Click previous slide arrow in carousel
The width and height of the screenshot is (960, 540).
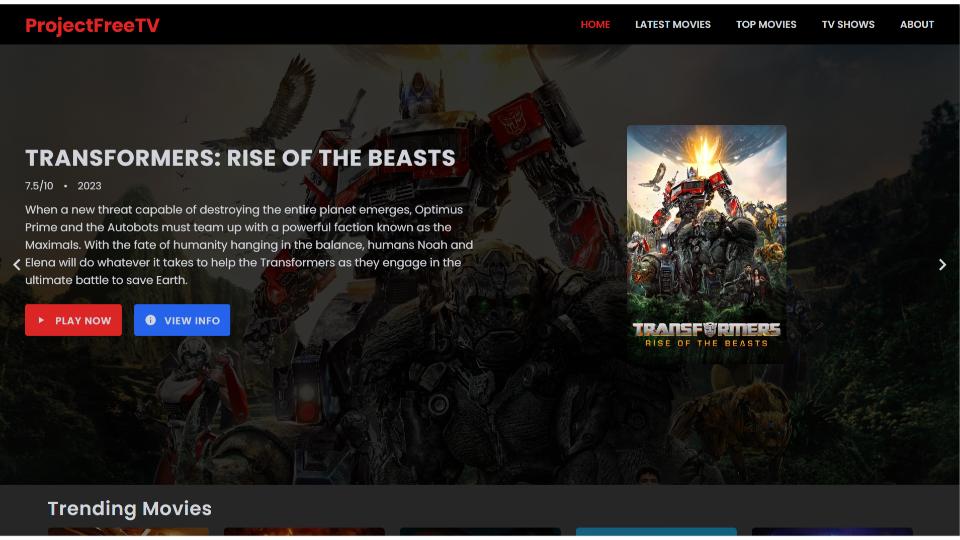[17, 264]
